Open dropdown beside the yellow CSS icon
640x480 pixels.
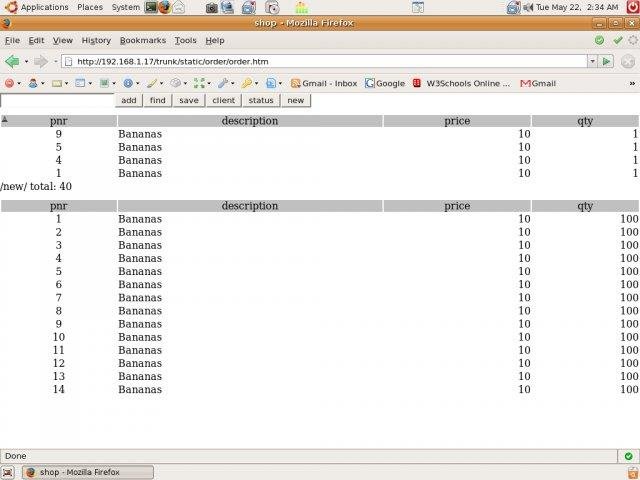[66, 83]
